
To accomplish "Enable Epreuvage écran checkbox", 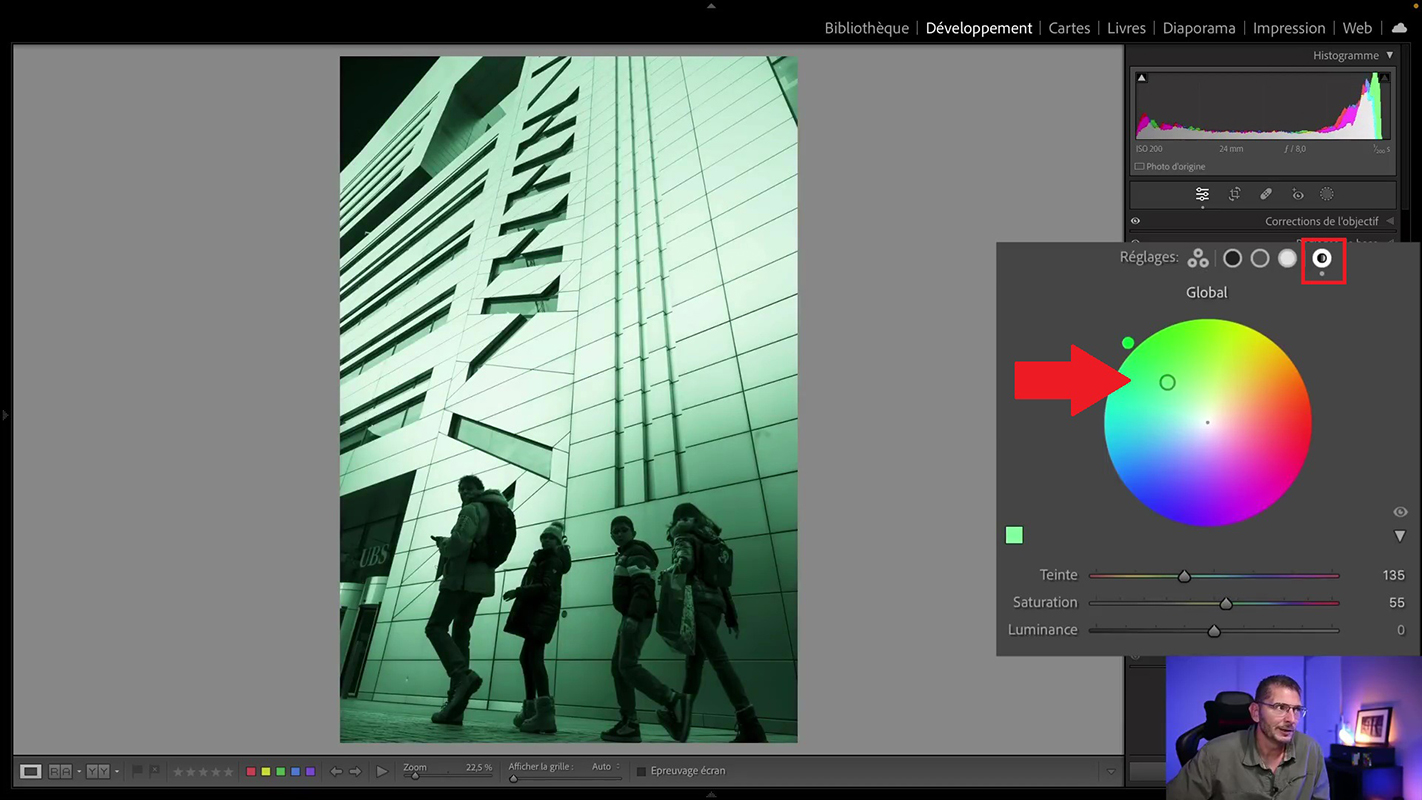I will [641, 771].
